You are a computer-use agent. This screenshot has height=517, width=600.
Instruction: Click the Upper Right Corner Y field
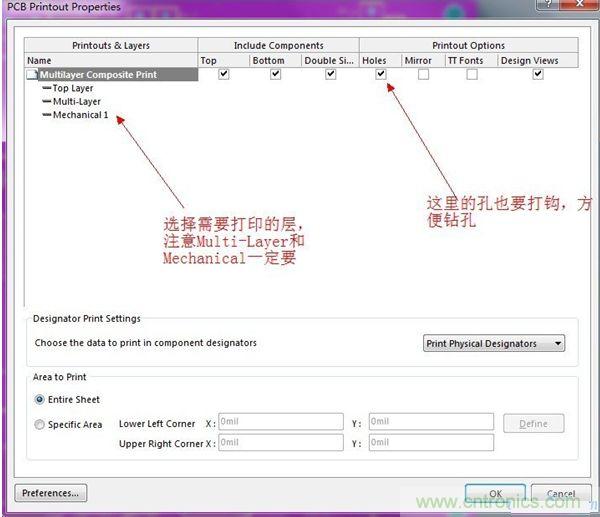tap(431, 442)
